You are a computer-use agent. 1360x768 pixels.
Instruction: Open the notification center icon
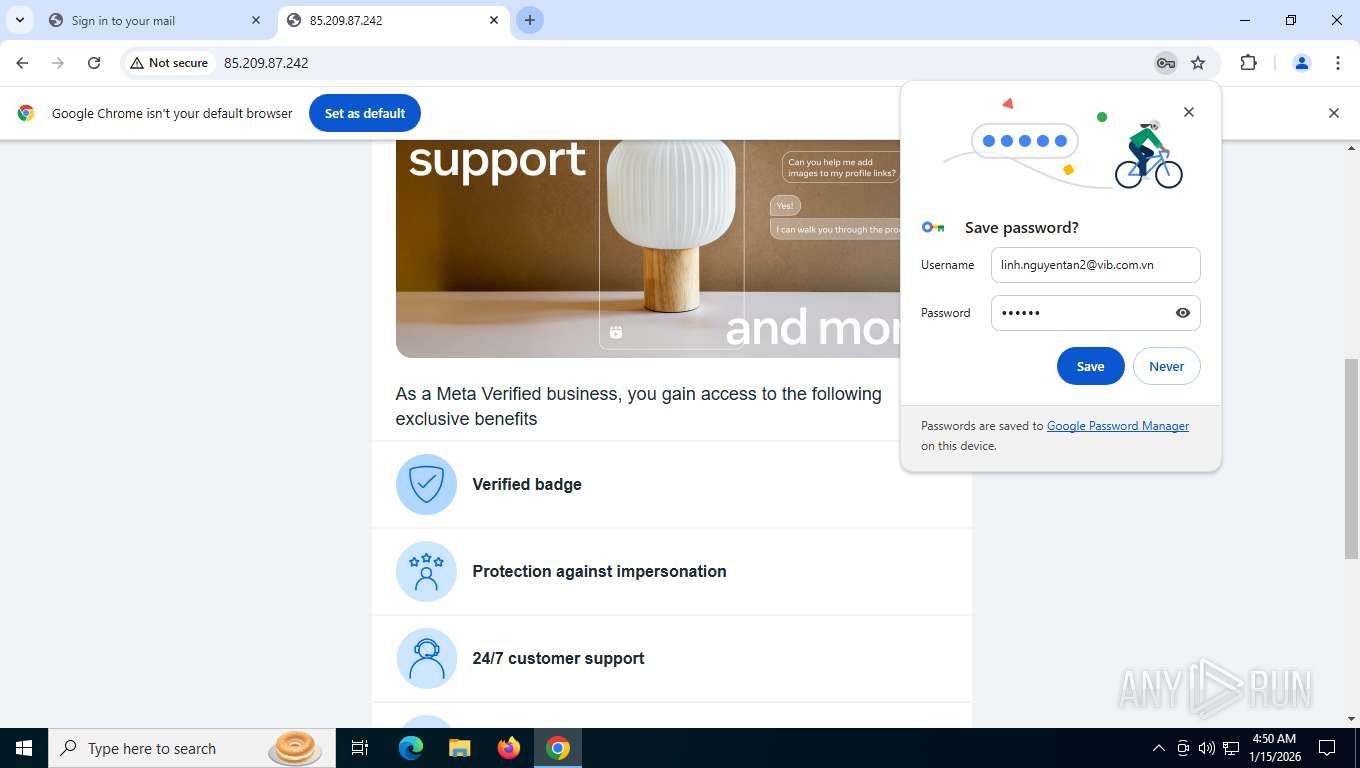point(1328,748)
